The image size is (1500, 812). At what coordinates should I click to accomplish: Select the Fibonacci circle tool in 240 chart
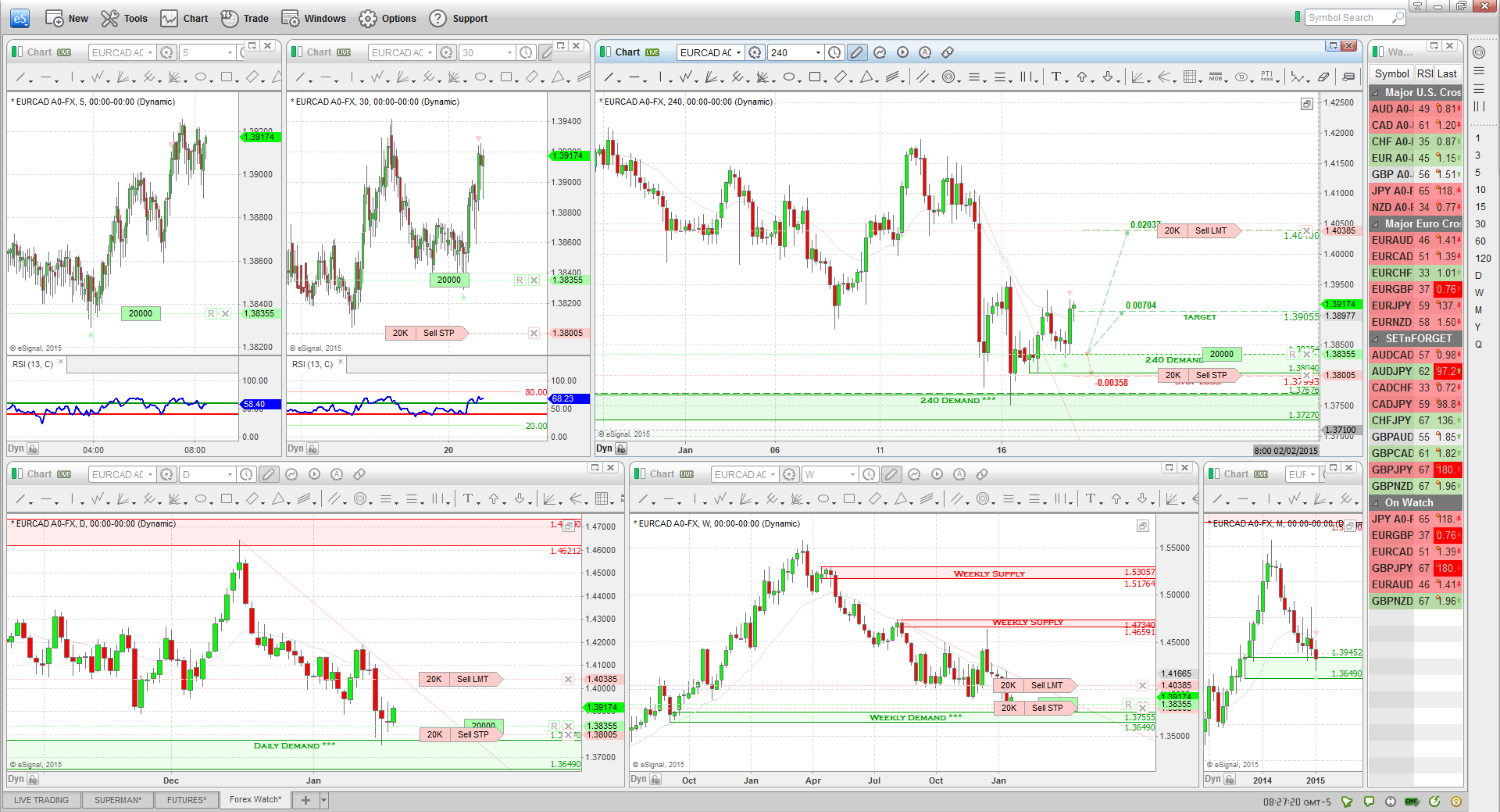(950, 77)
